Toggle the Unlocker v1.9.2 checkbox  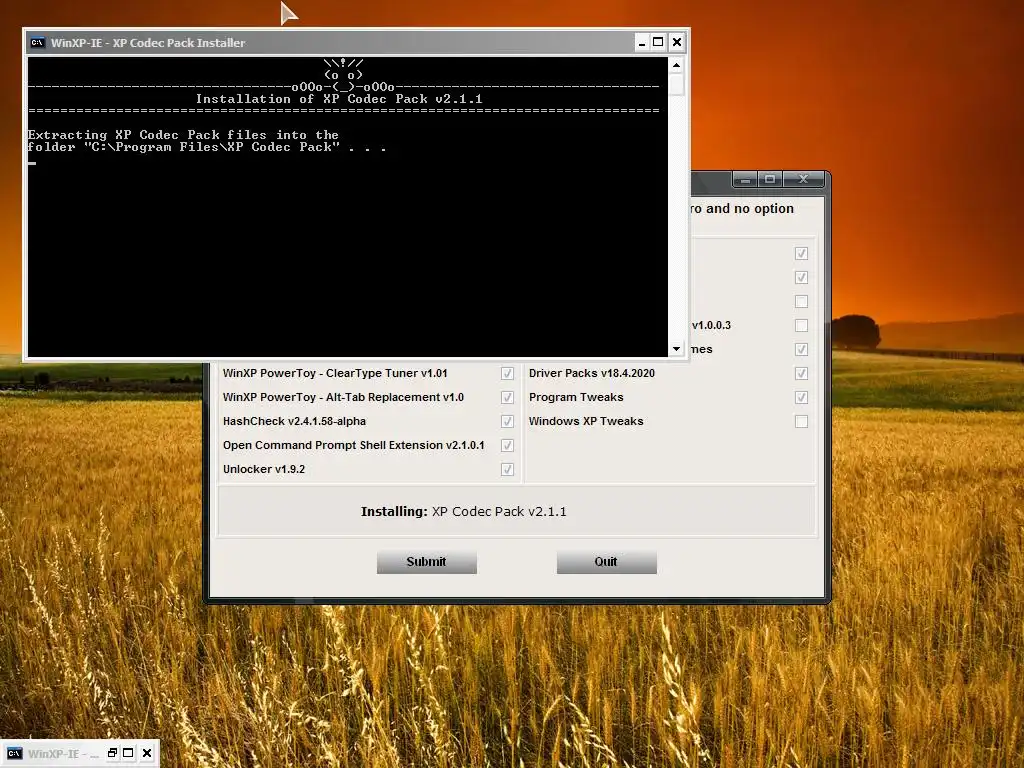507,469
